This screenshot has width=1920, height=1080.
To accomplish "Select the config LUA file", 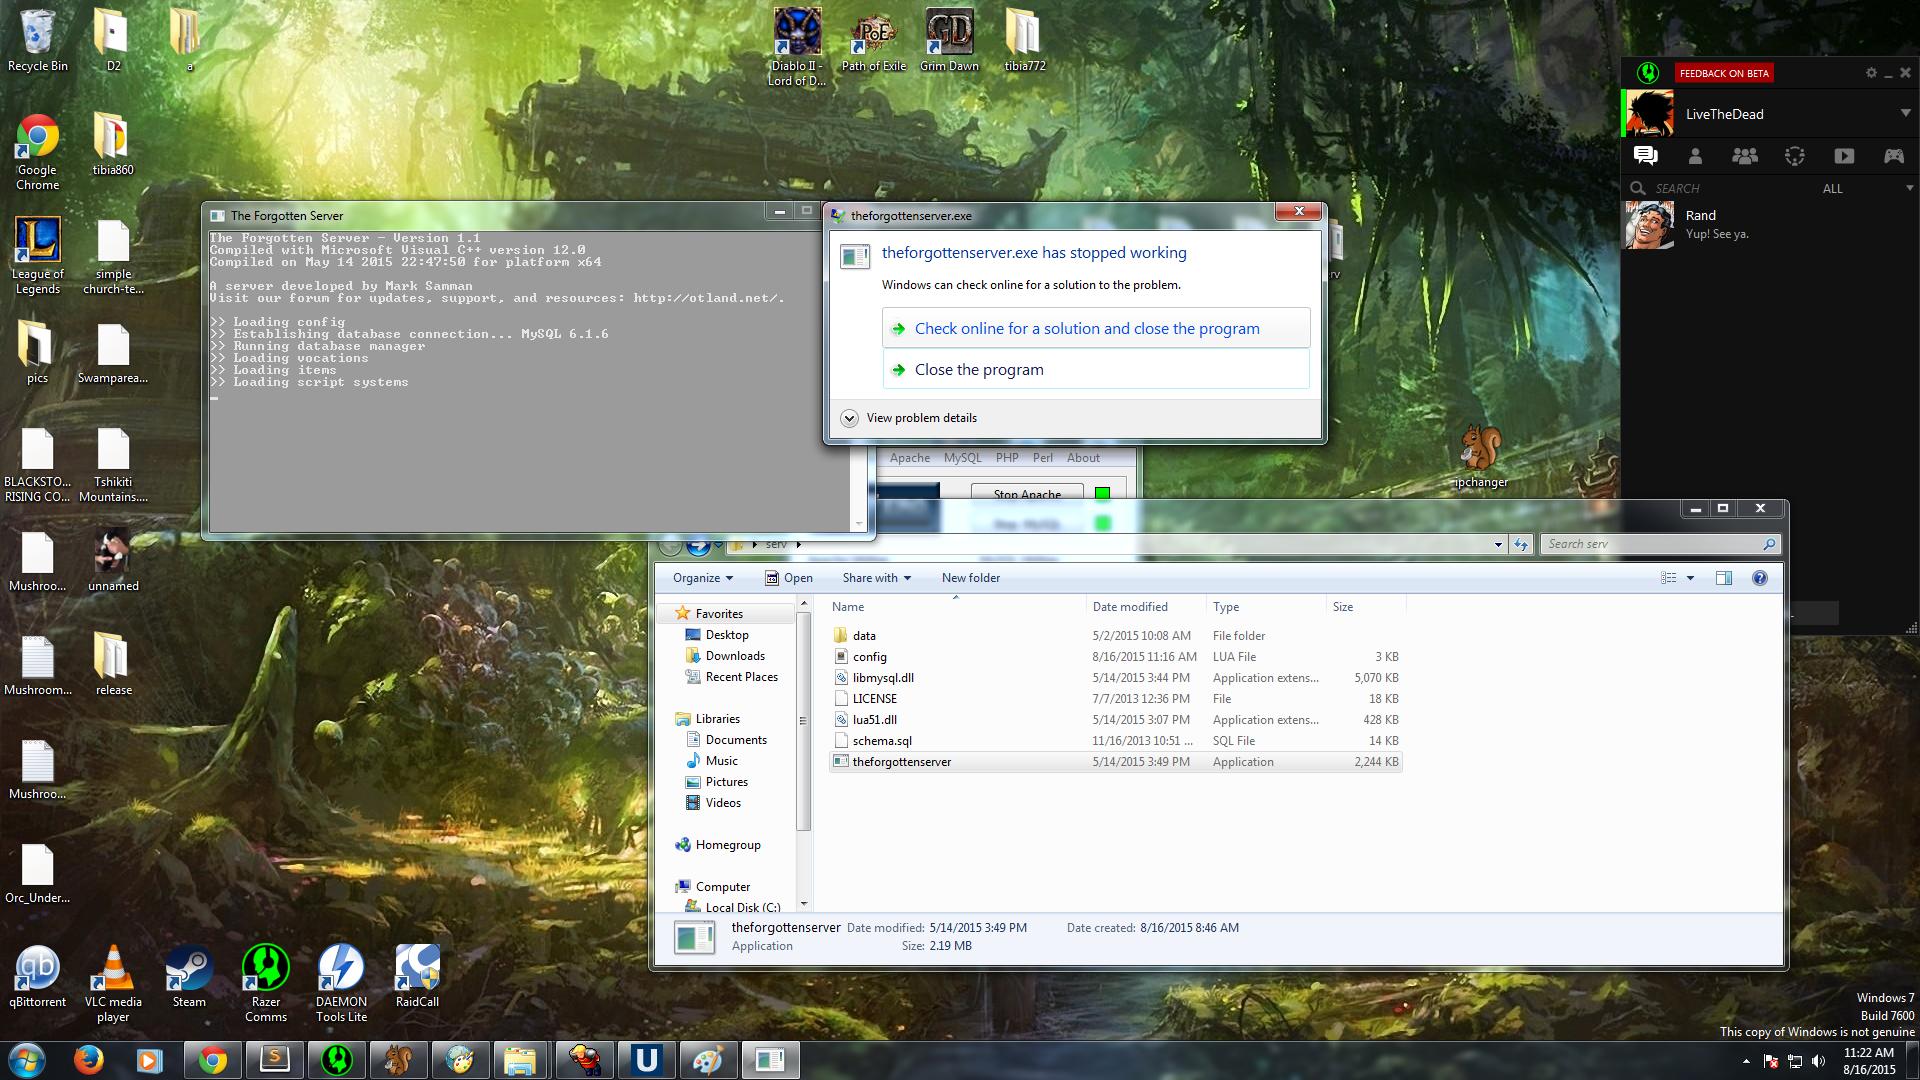I will pos(1115,657).
